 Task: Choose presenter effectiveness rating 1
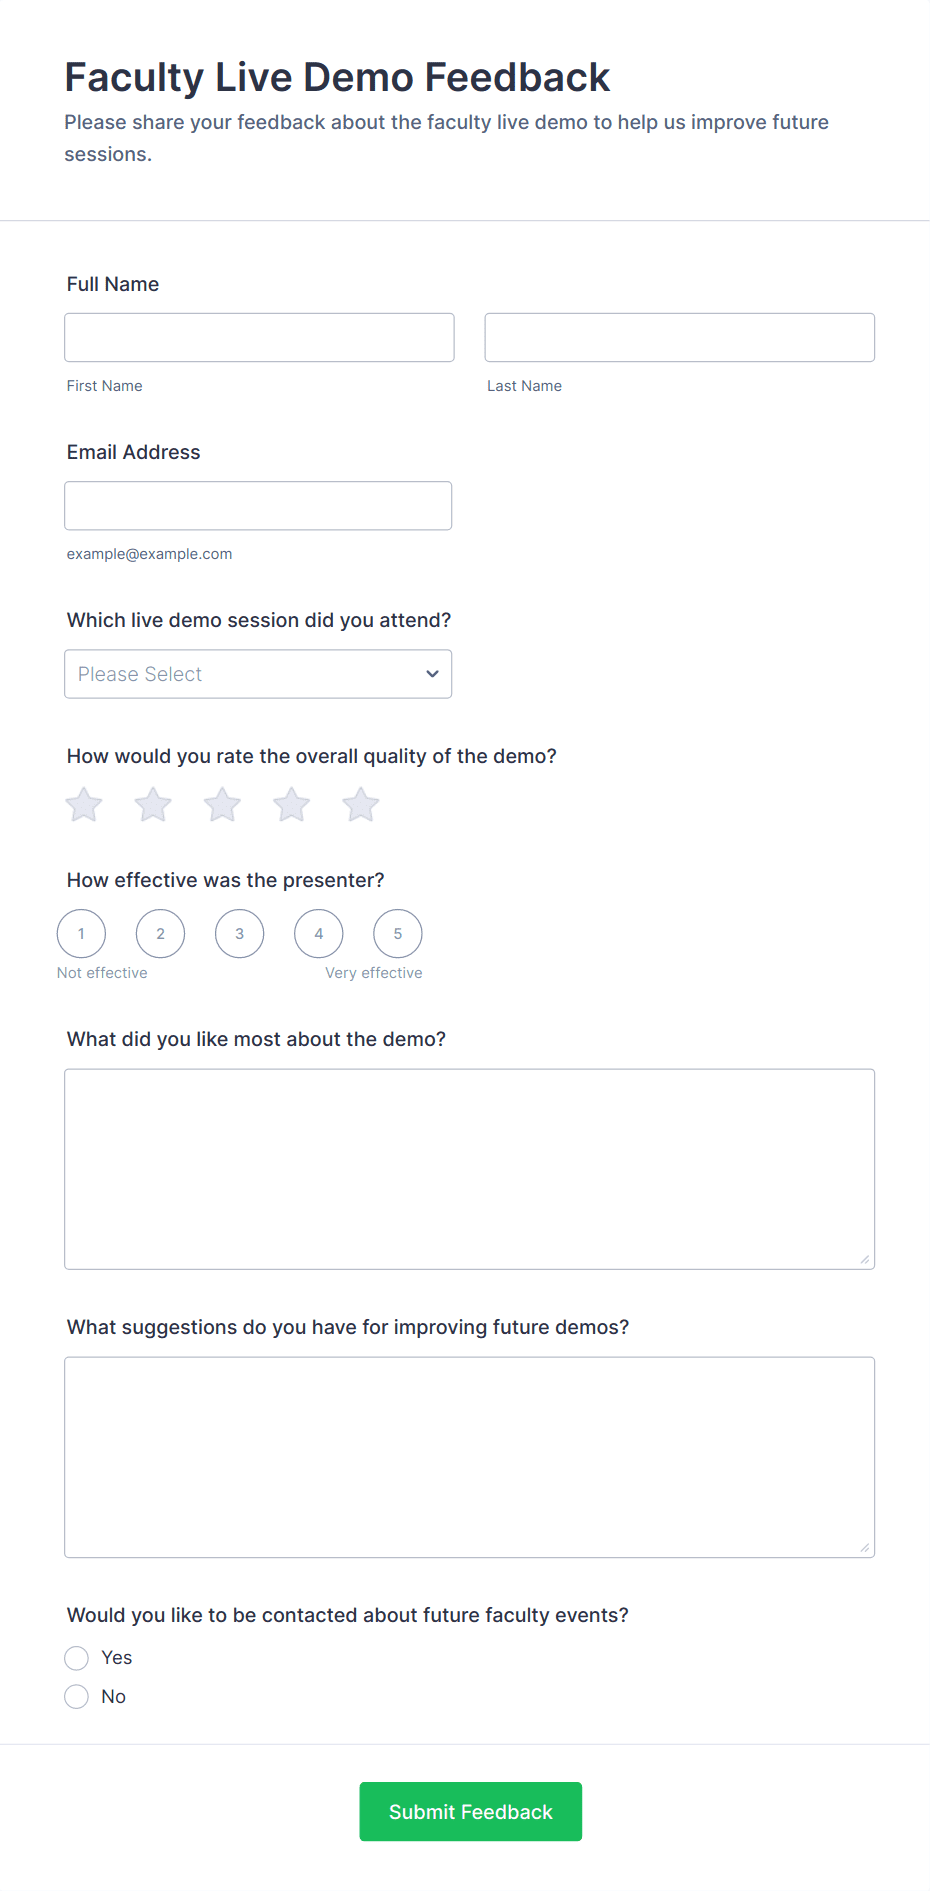pyautogui.click(x=81, y=934)
